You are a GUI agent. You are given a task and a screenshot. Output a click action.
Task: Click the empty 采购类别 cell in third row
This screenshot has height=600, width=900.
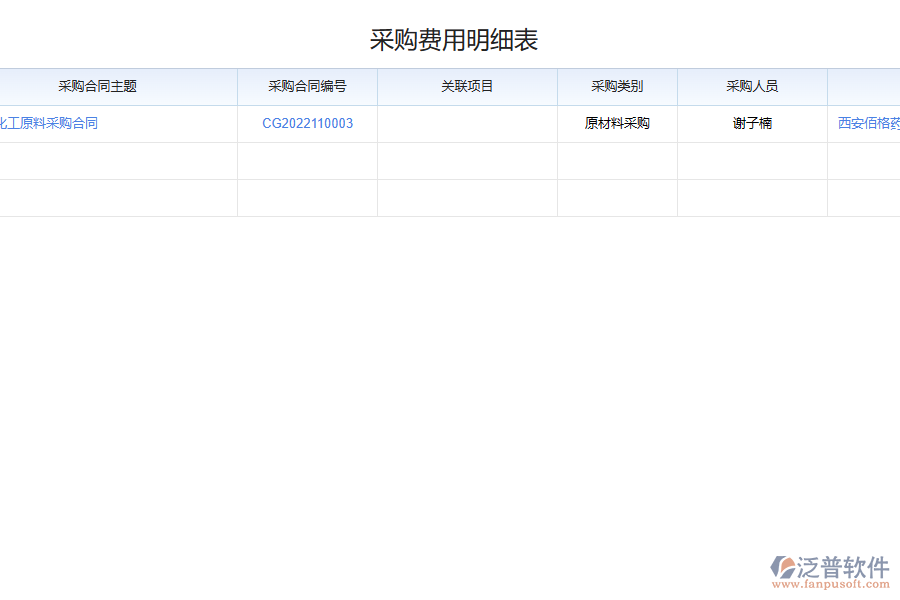pos(617,197)
